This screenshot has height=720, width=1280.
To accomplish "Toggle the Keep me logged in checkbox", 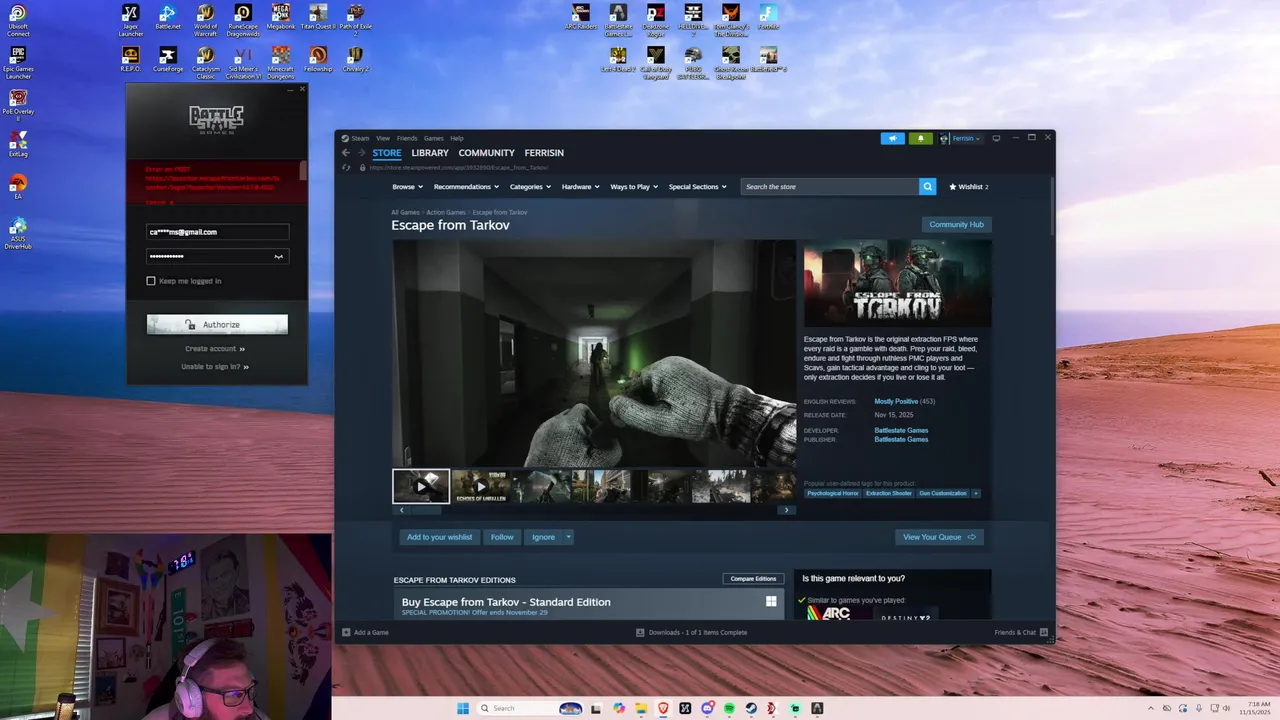I will pyautogui.click(x=151, y=281).
